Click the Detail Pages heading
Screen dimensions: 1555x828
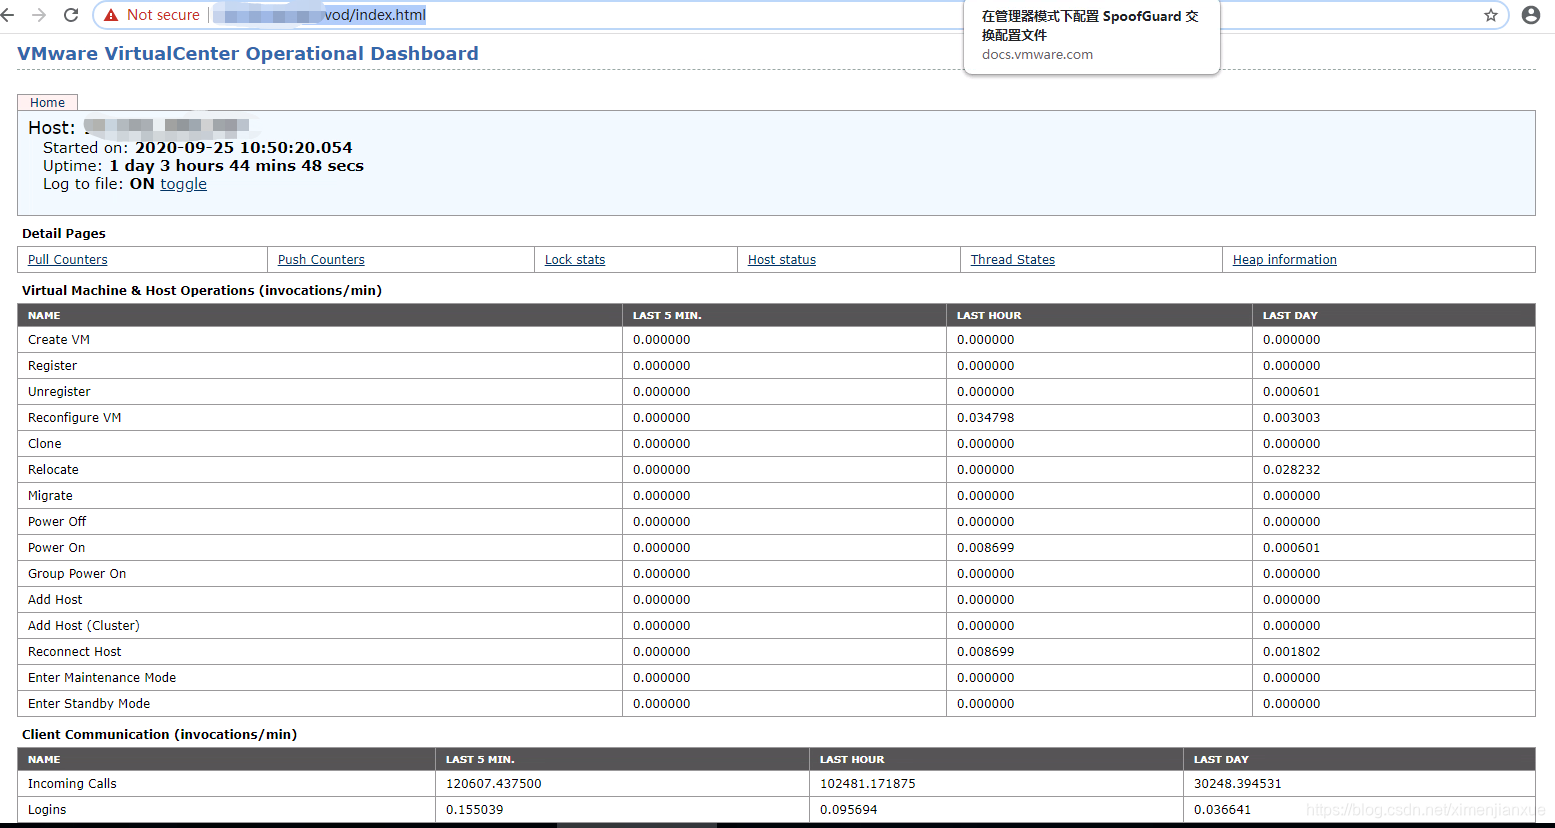64,233
